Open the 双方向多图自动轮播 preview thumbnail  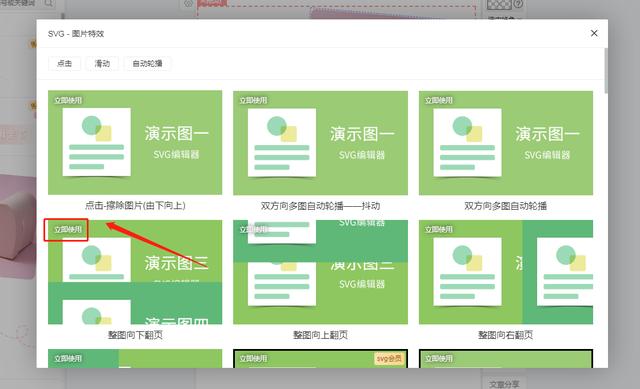506,142
